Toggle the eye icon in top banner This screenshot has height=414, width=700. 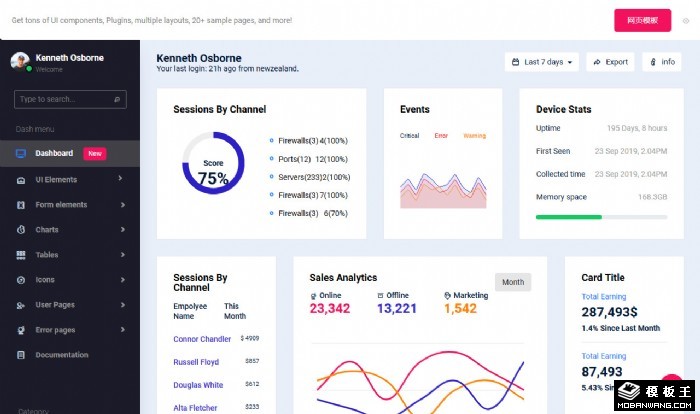pos(685,20)
